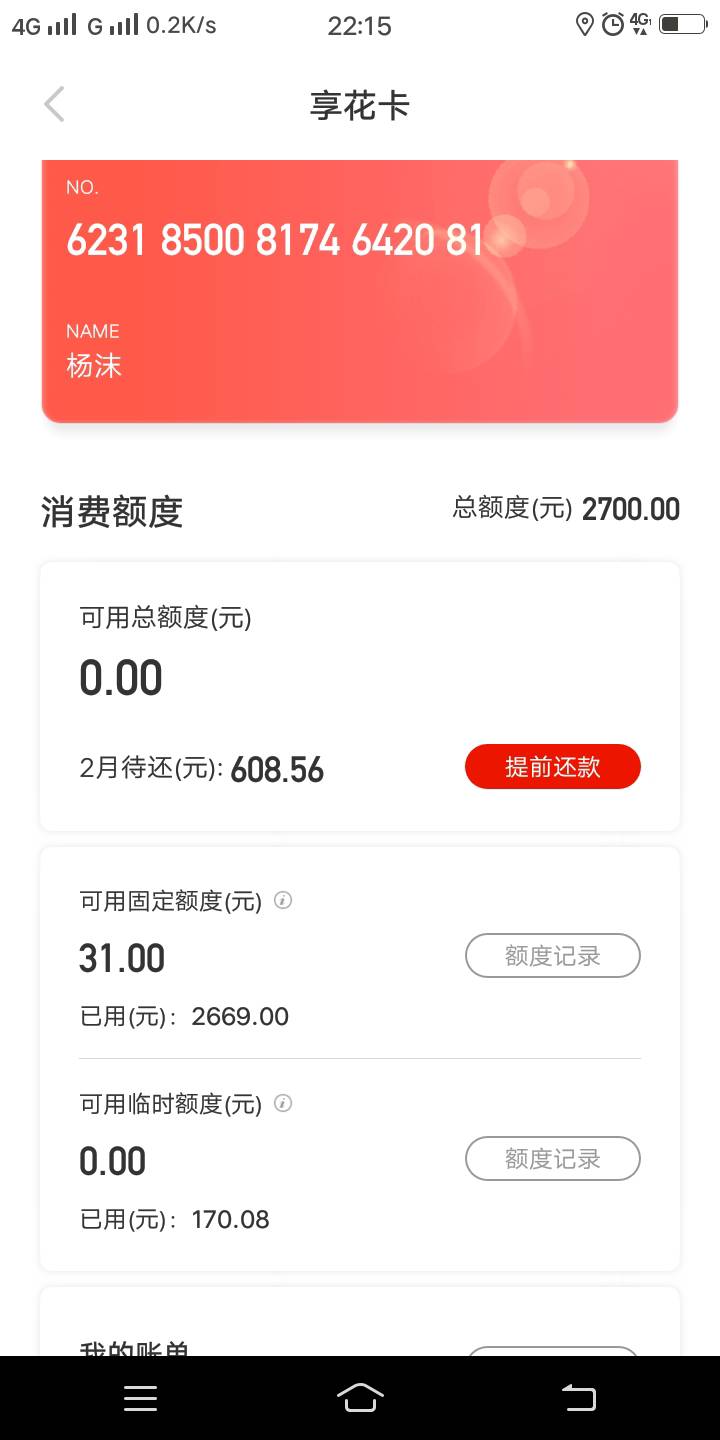Tap the 享花卡 page title
The height and width of the screenshot is (1440, 720).
(360, 105)
